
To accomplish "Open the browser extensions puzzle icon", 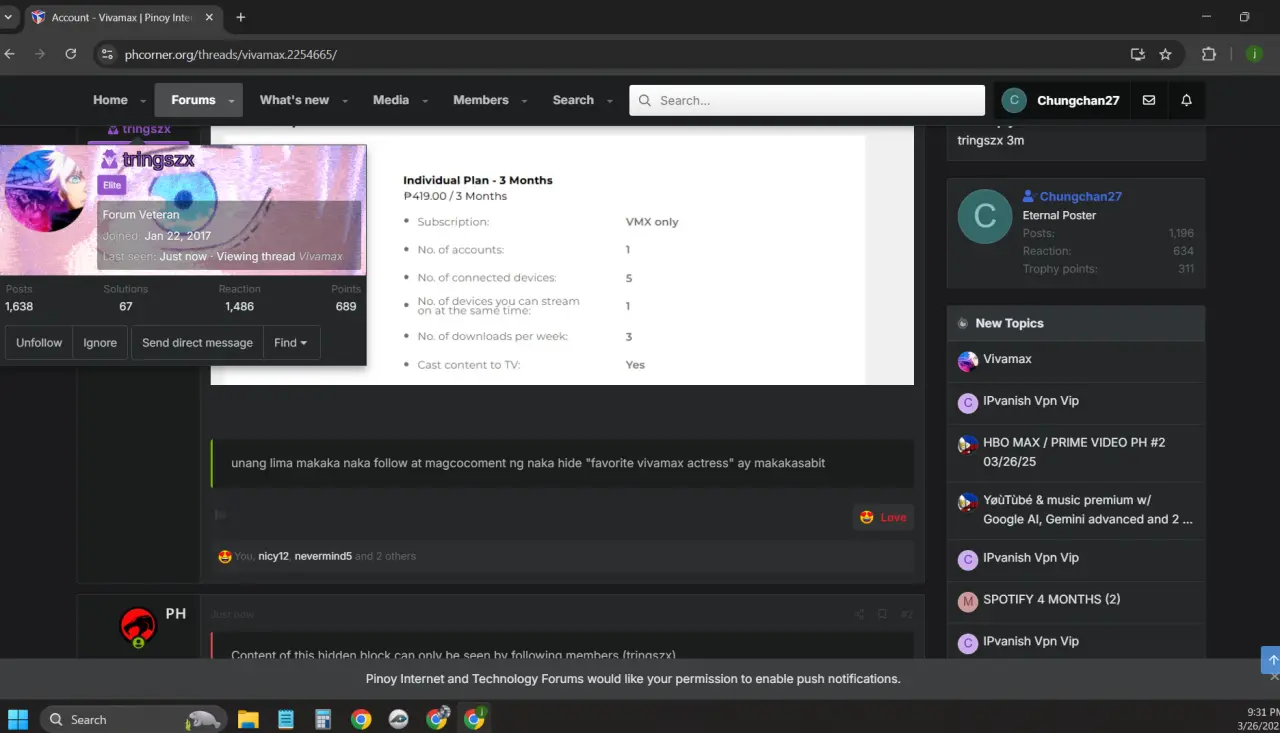I will pos(1209,54).
